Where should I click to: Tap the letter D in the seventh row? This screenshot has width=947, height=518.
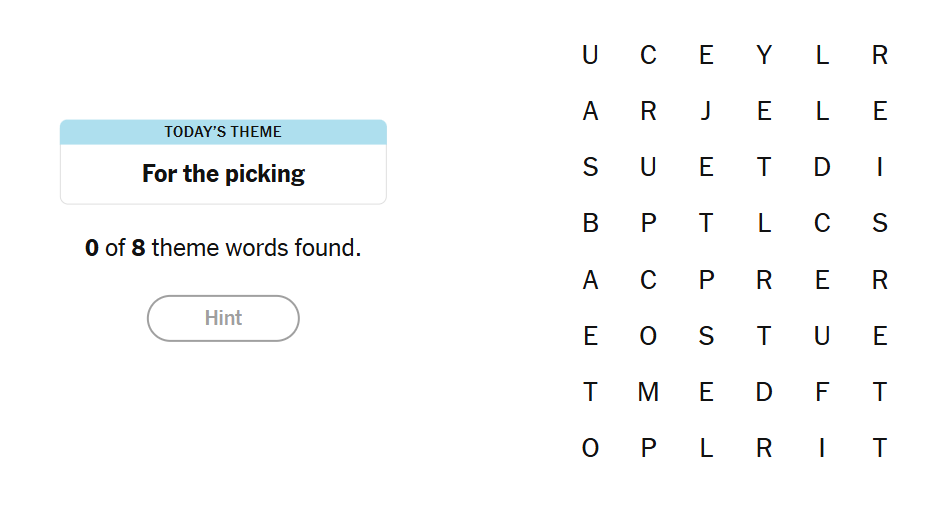click(764, 393)
